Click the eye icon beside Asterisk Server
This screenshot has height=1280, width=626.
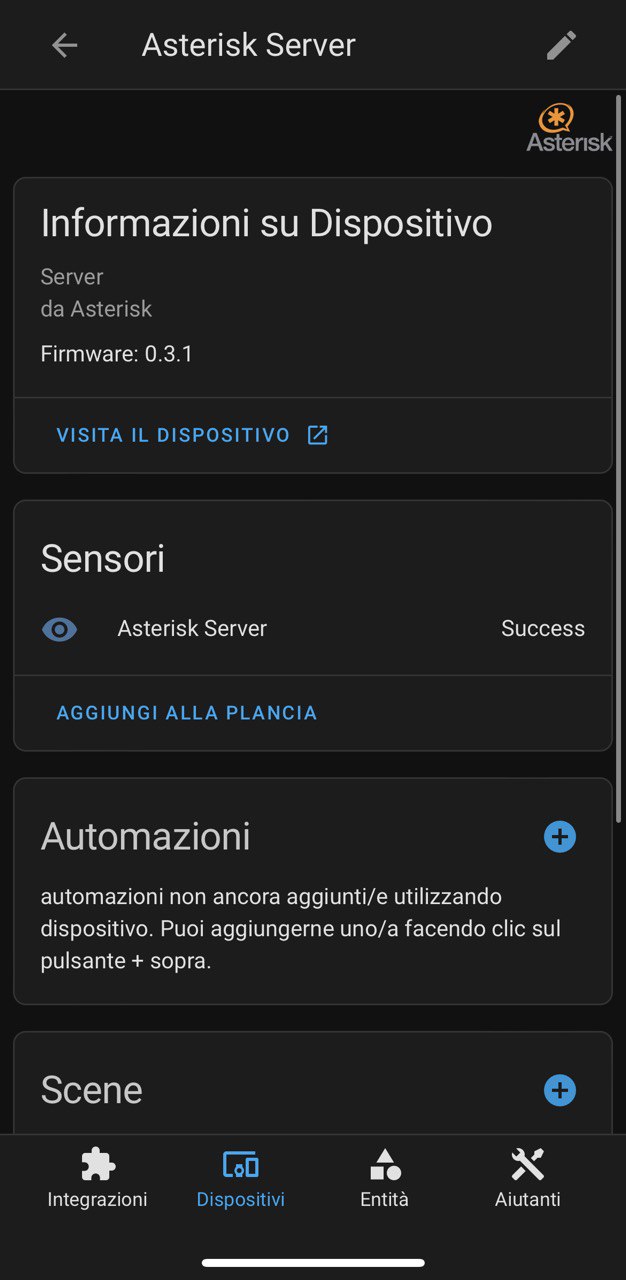point(60,629)
